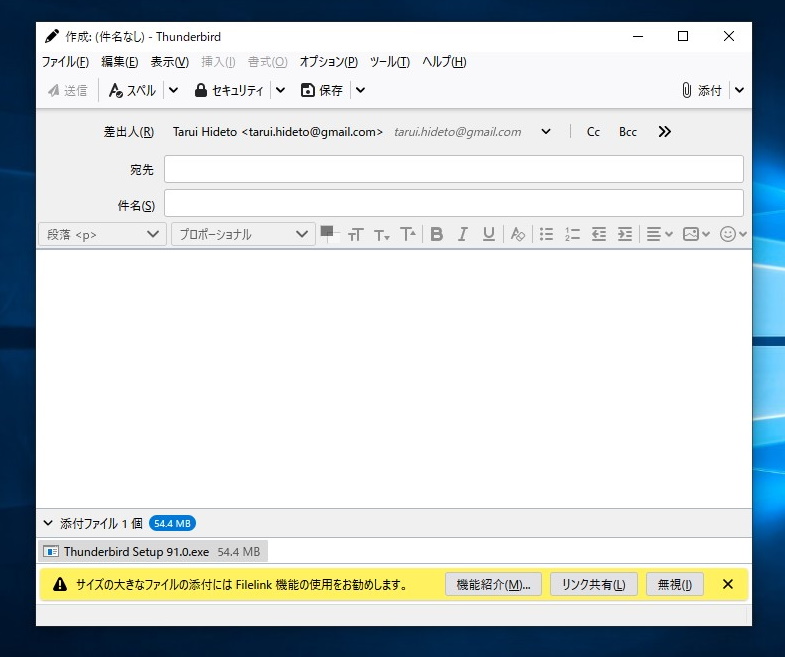This screenshot has width=785, height=657.
Task: Increase font size icon
Action: point(408,234)
